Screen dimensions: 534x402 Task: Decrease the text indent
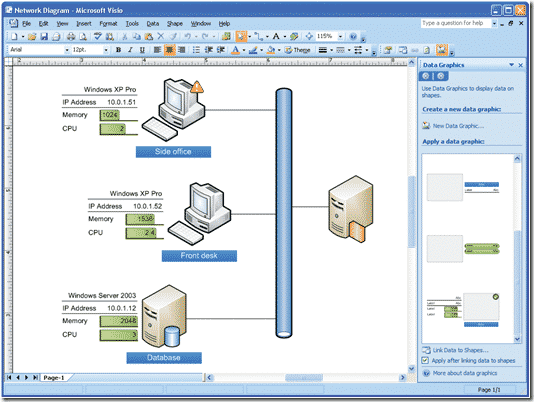tap(209, 50)
